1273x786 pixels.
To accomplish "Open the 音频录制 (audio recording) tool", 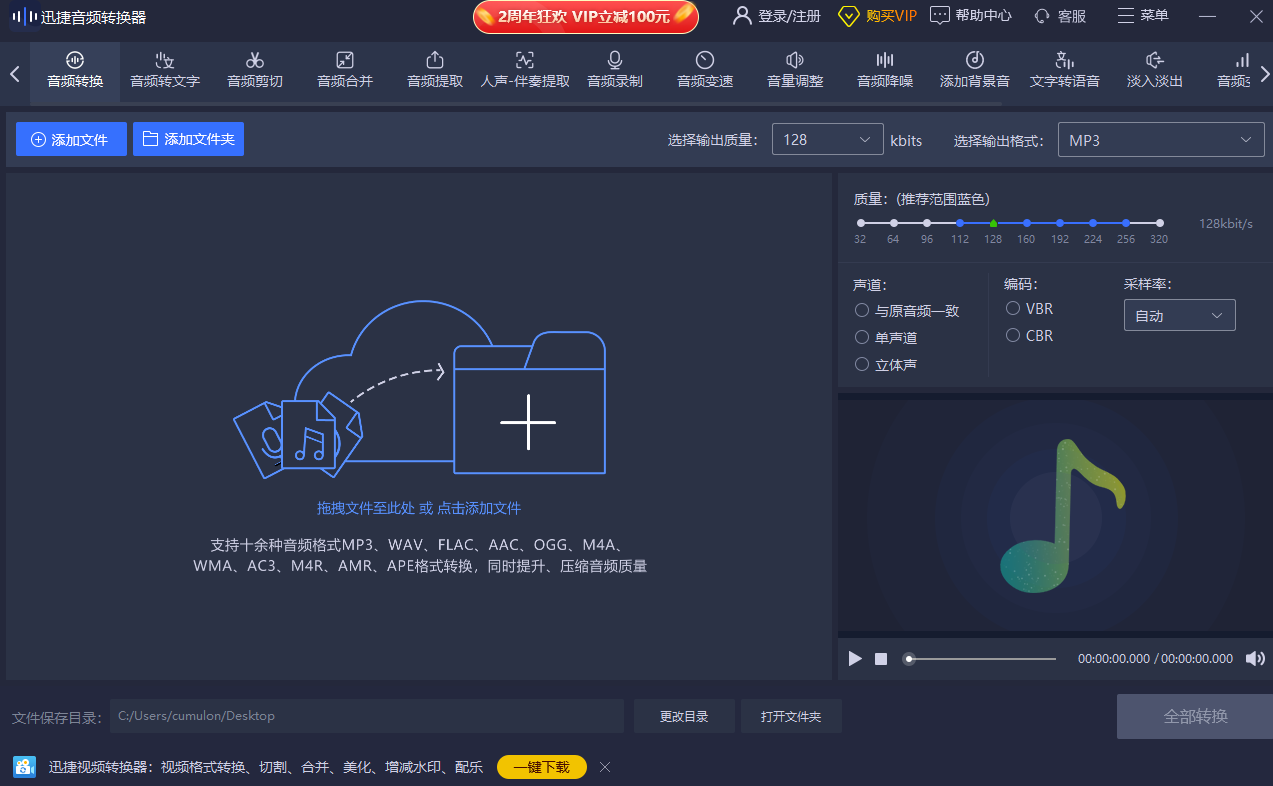I will (615, 70).
